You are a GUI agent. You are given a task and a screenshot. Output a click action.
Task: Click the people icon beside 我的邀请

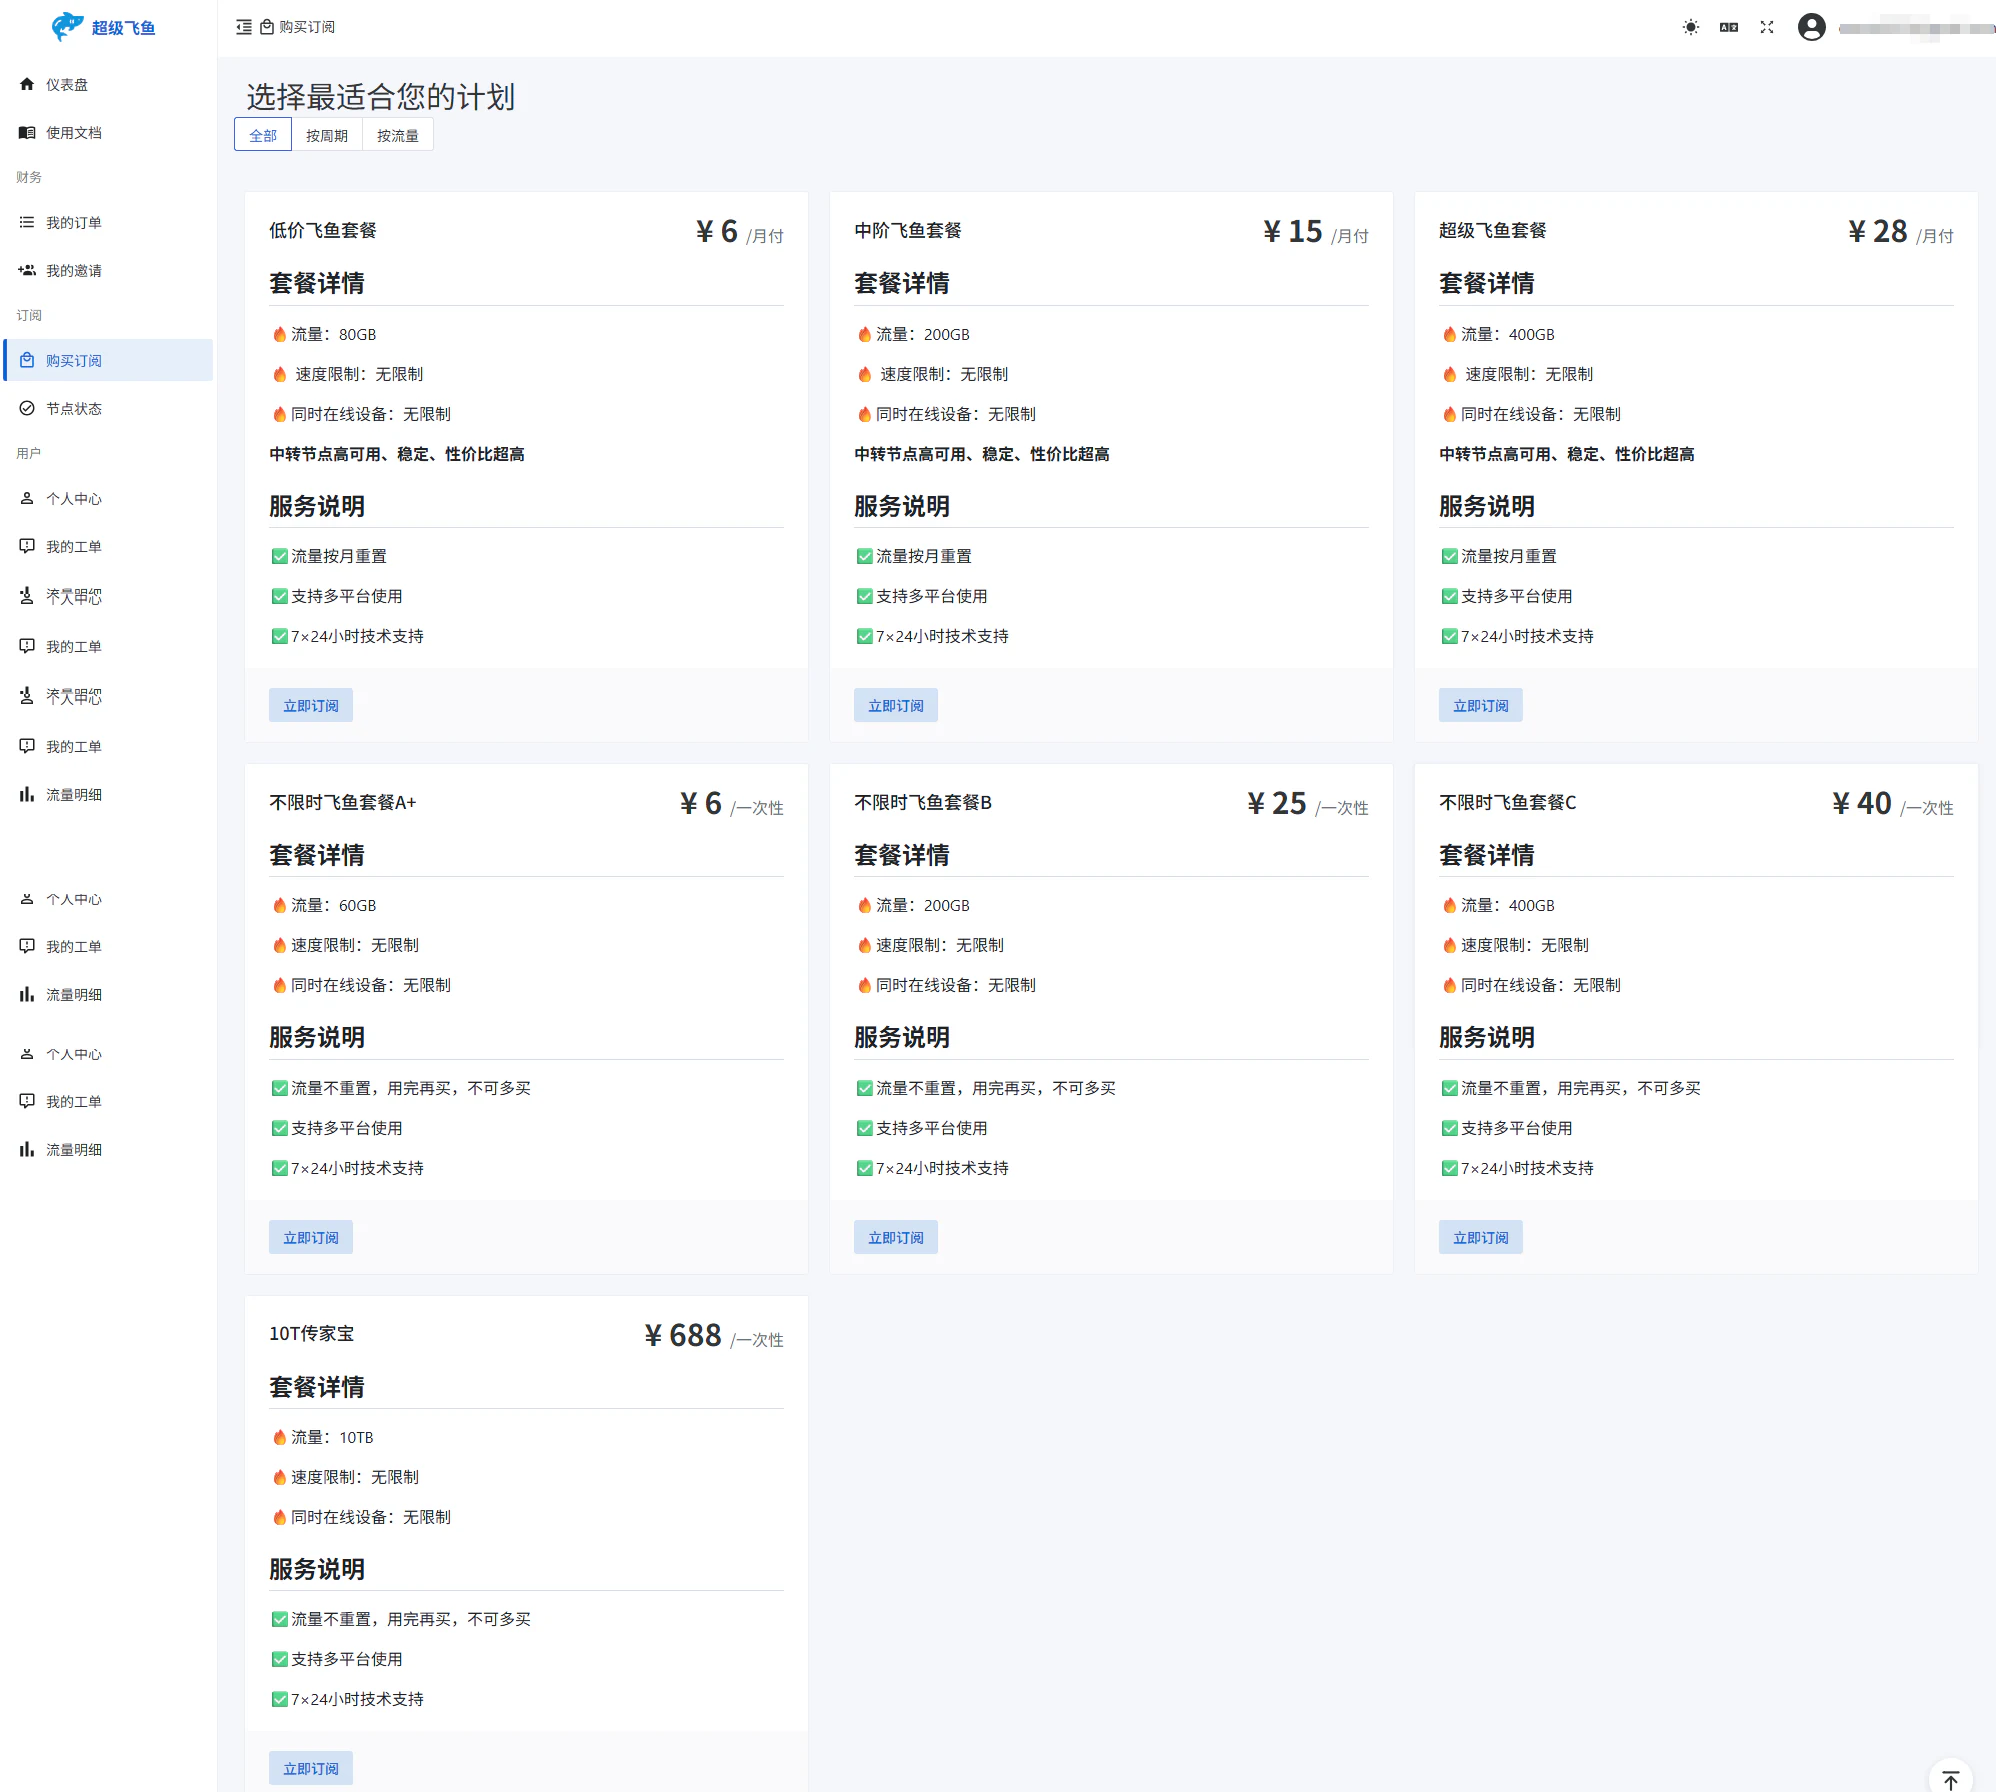[27, 270]
